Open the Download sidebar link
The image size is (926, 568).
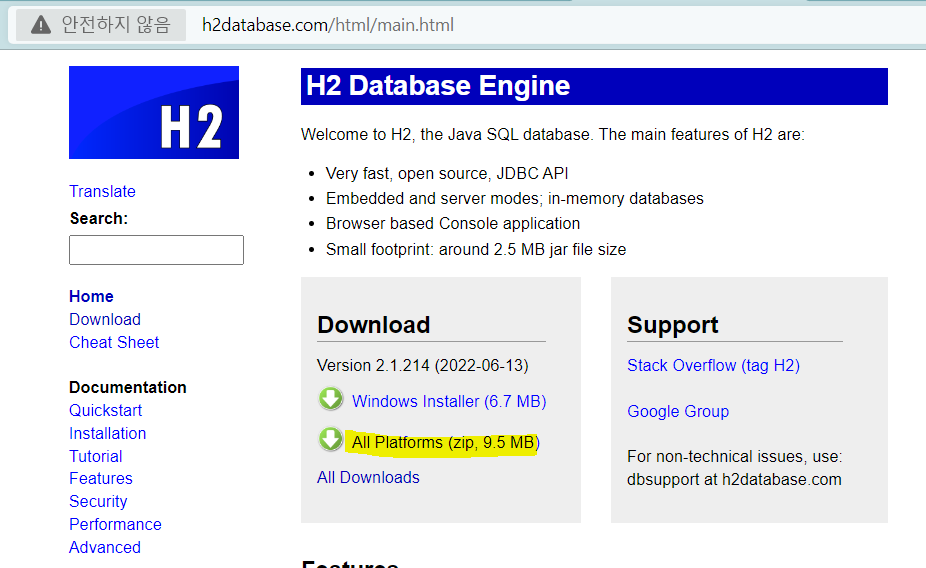pyautogui.click(x=105, y=319)
